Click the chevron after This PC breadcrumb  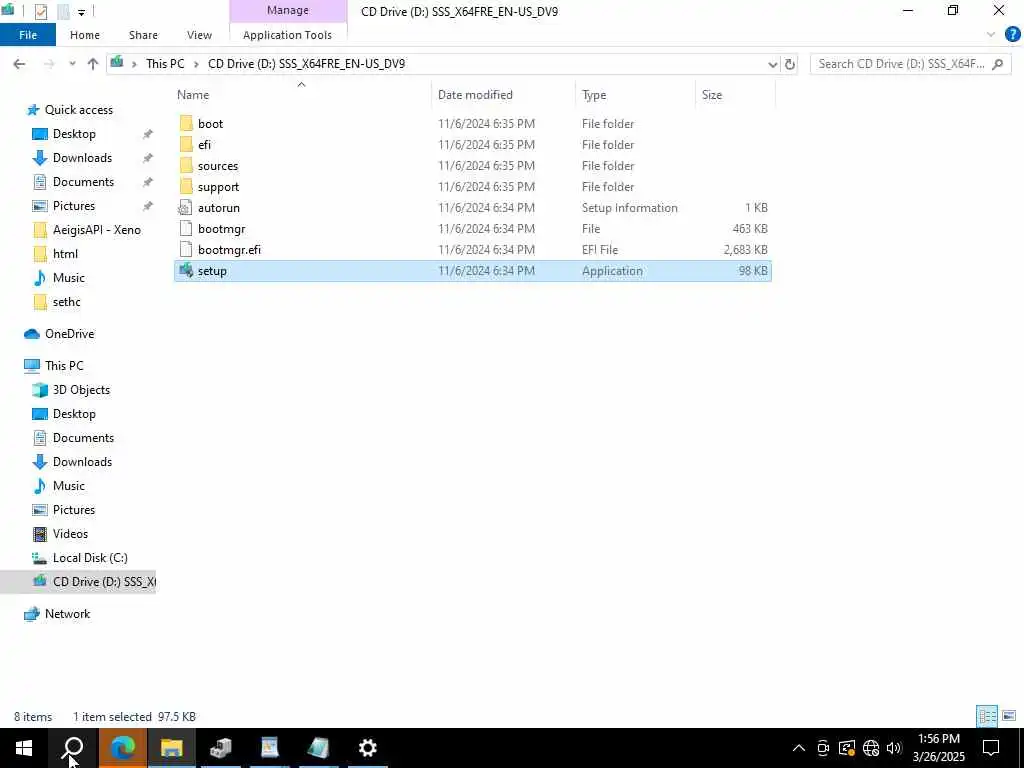[196, 64]
